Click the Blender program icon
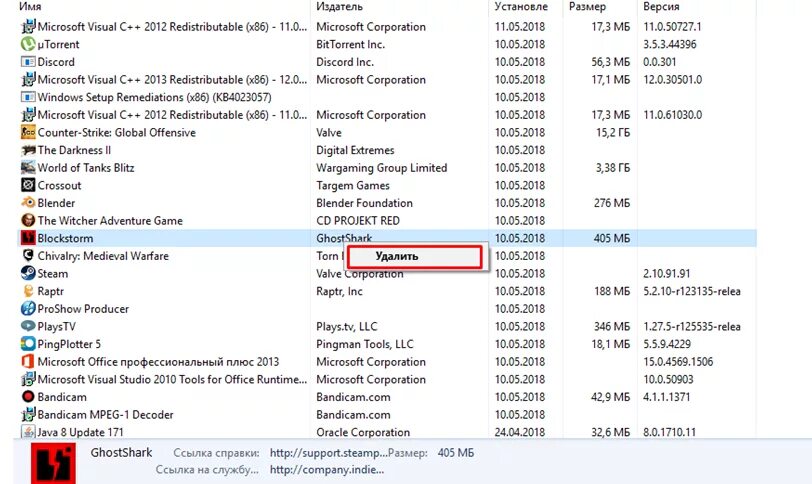This screenshot has width=812, height=484. click(x=28, y=203)
